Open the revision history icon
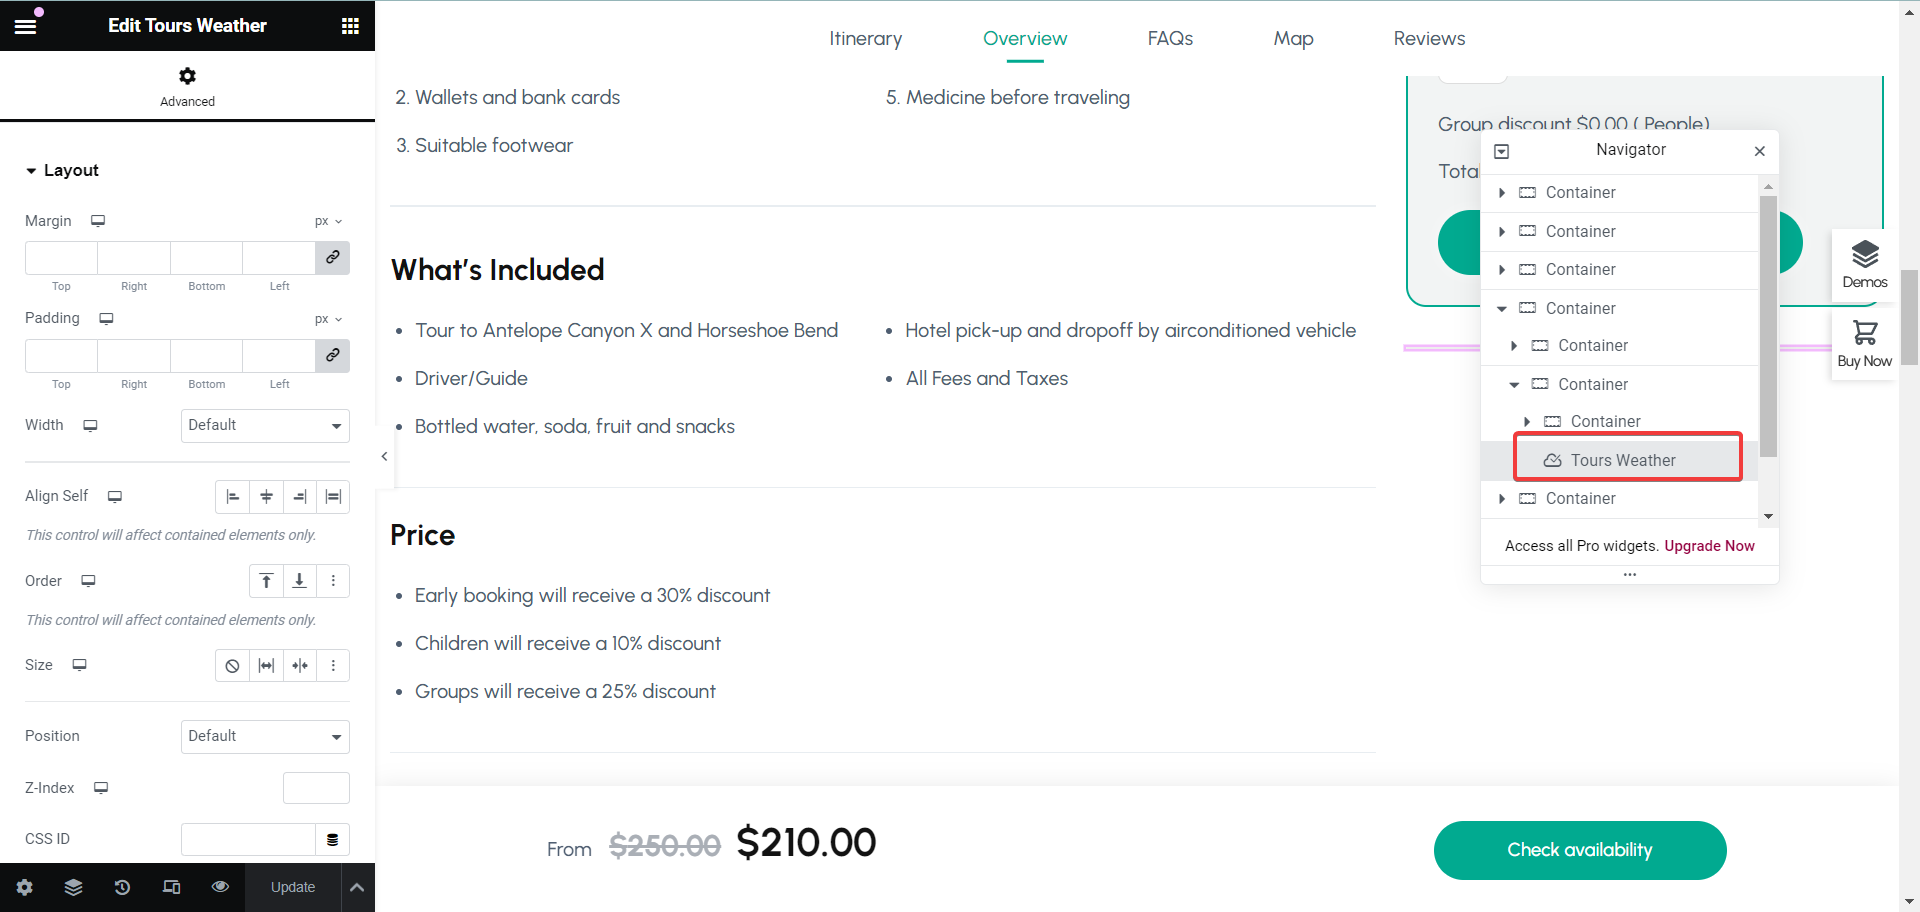The image size is (1920, 912). click(122, 887)
